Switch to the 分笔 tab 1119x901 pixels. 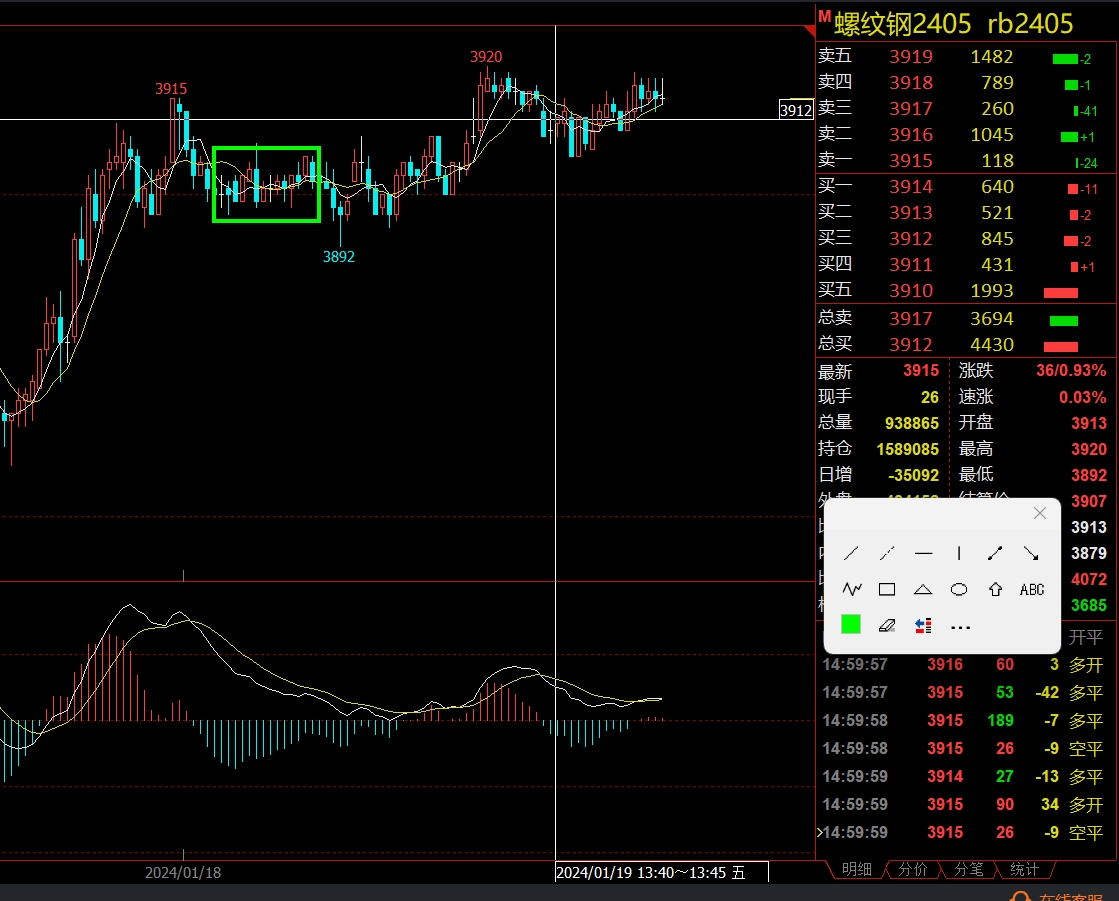(968, 869)
